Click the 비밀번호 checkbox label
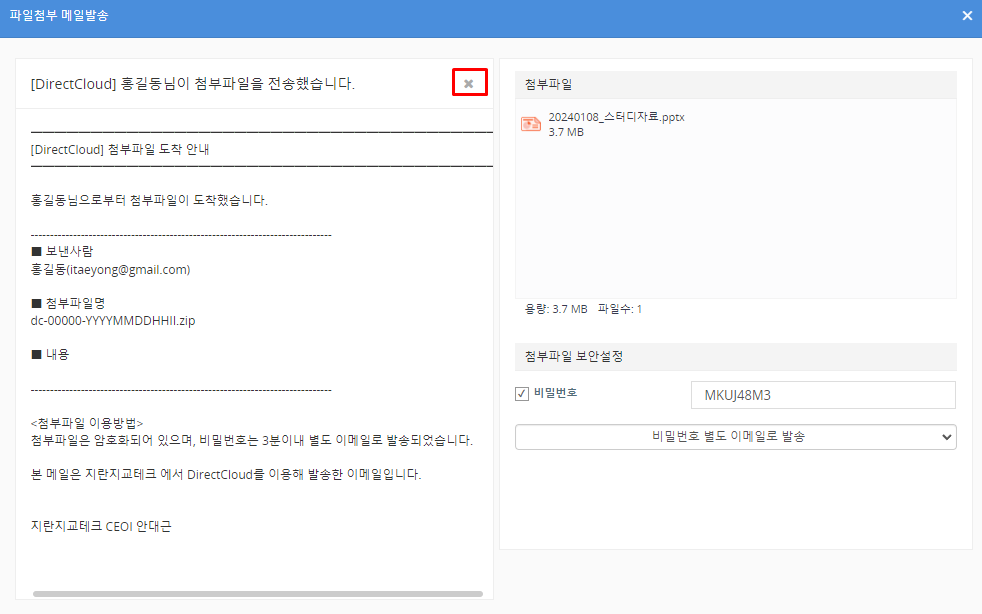This screenshot has width=982, height=614. point(555,393)
